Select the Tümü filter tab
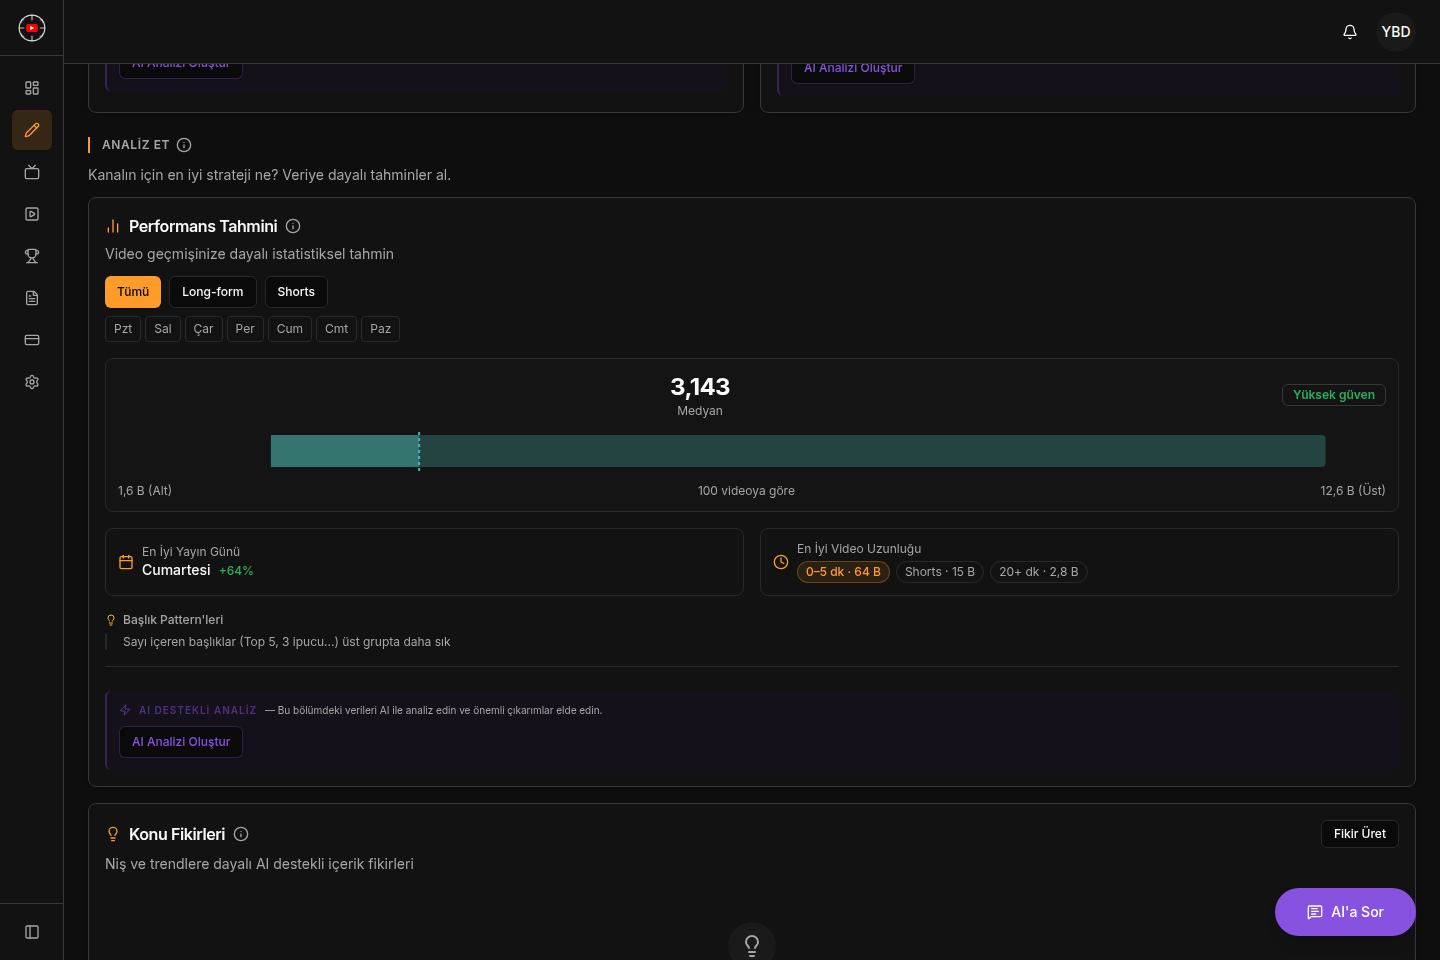This screenshot has height=960, width=1440. [133, 292]
